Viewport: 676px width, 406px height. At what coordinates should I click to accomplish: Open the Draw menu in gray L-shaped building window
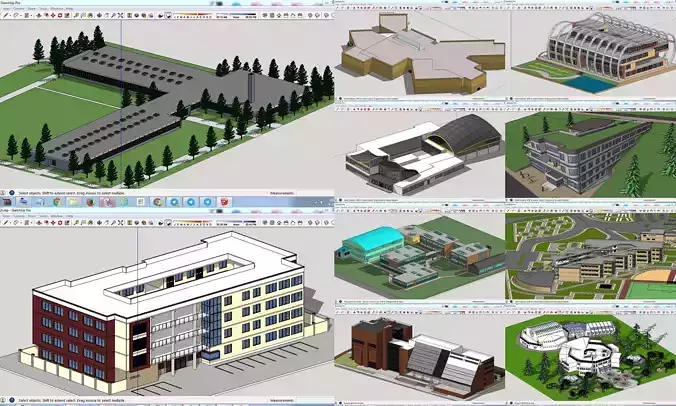pos(32,9)
